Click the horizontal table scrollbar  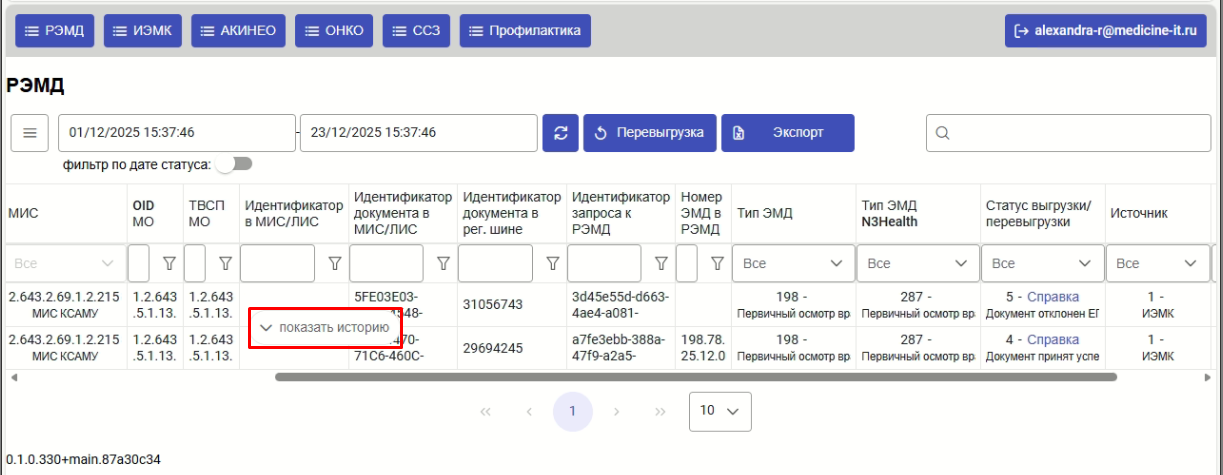tap(695, 377)
